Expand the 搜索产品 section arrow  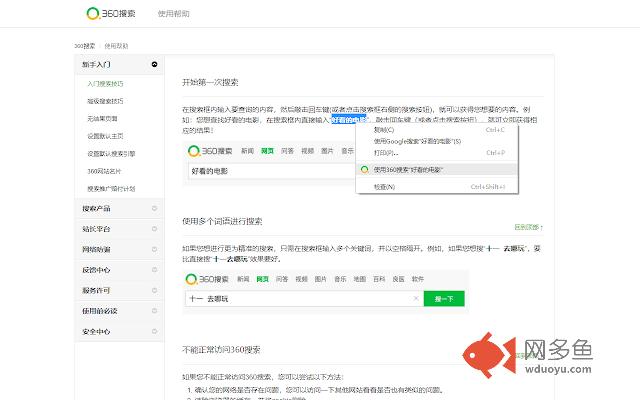point(154,208)
